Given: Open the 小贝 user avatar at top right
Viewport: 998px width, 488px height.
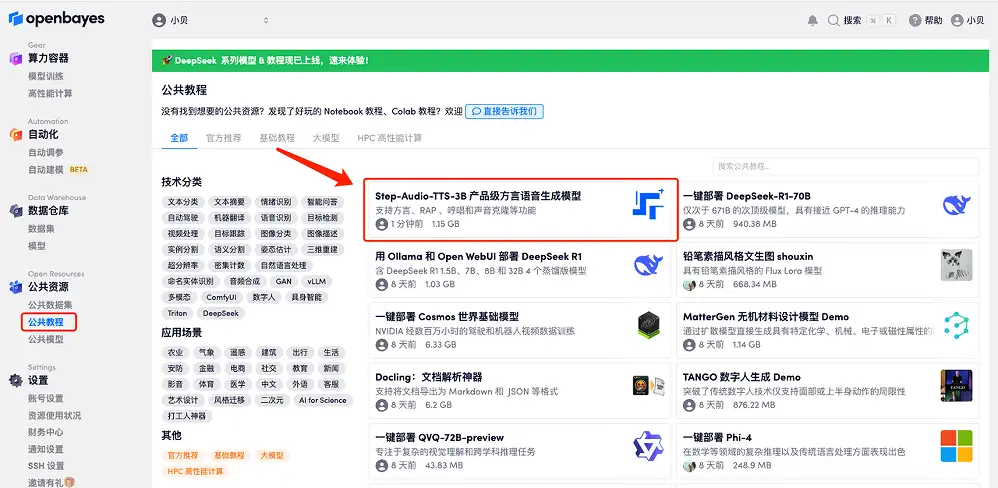Looking at the screenshot, I should pyautogui.click(x=957, y=20).
